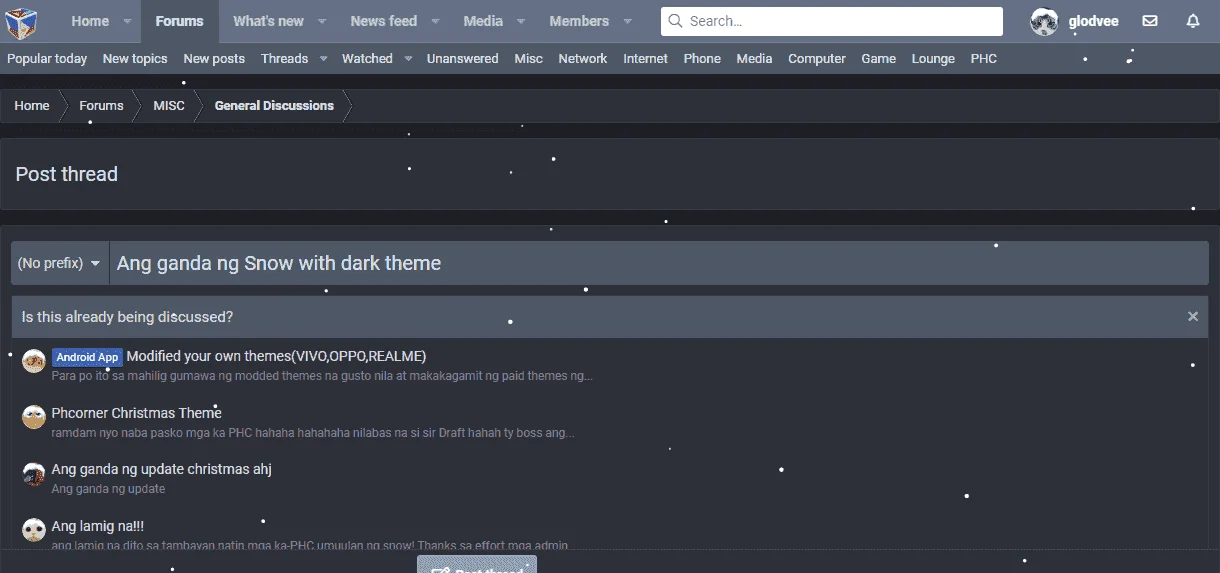
Task: Open the New topics link
Action: 135,59
